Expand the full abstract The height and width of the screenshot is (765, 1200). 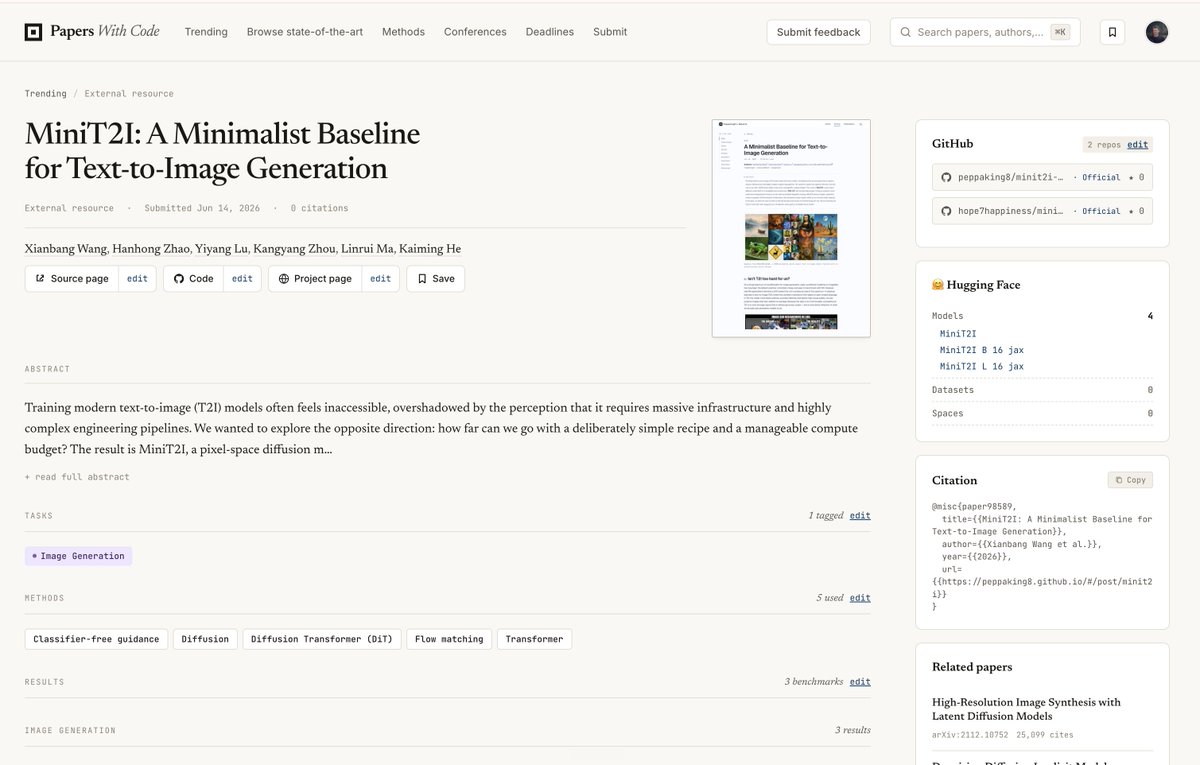click(x=77, y=477)
